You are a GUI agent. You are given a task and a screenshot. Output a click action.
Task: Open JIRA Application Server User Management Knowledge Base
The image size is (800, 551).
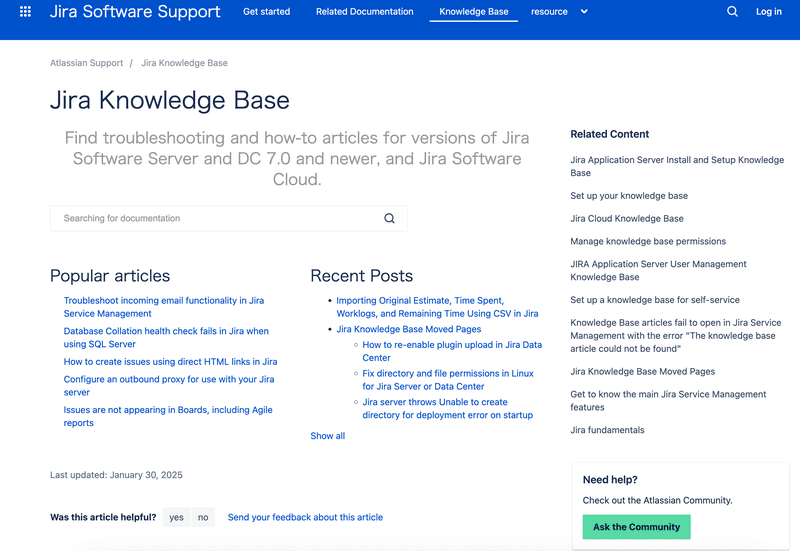click(658, 270)
